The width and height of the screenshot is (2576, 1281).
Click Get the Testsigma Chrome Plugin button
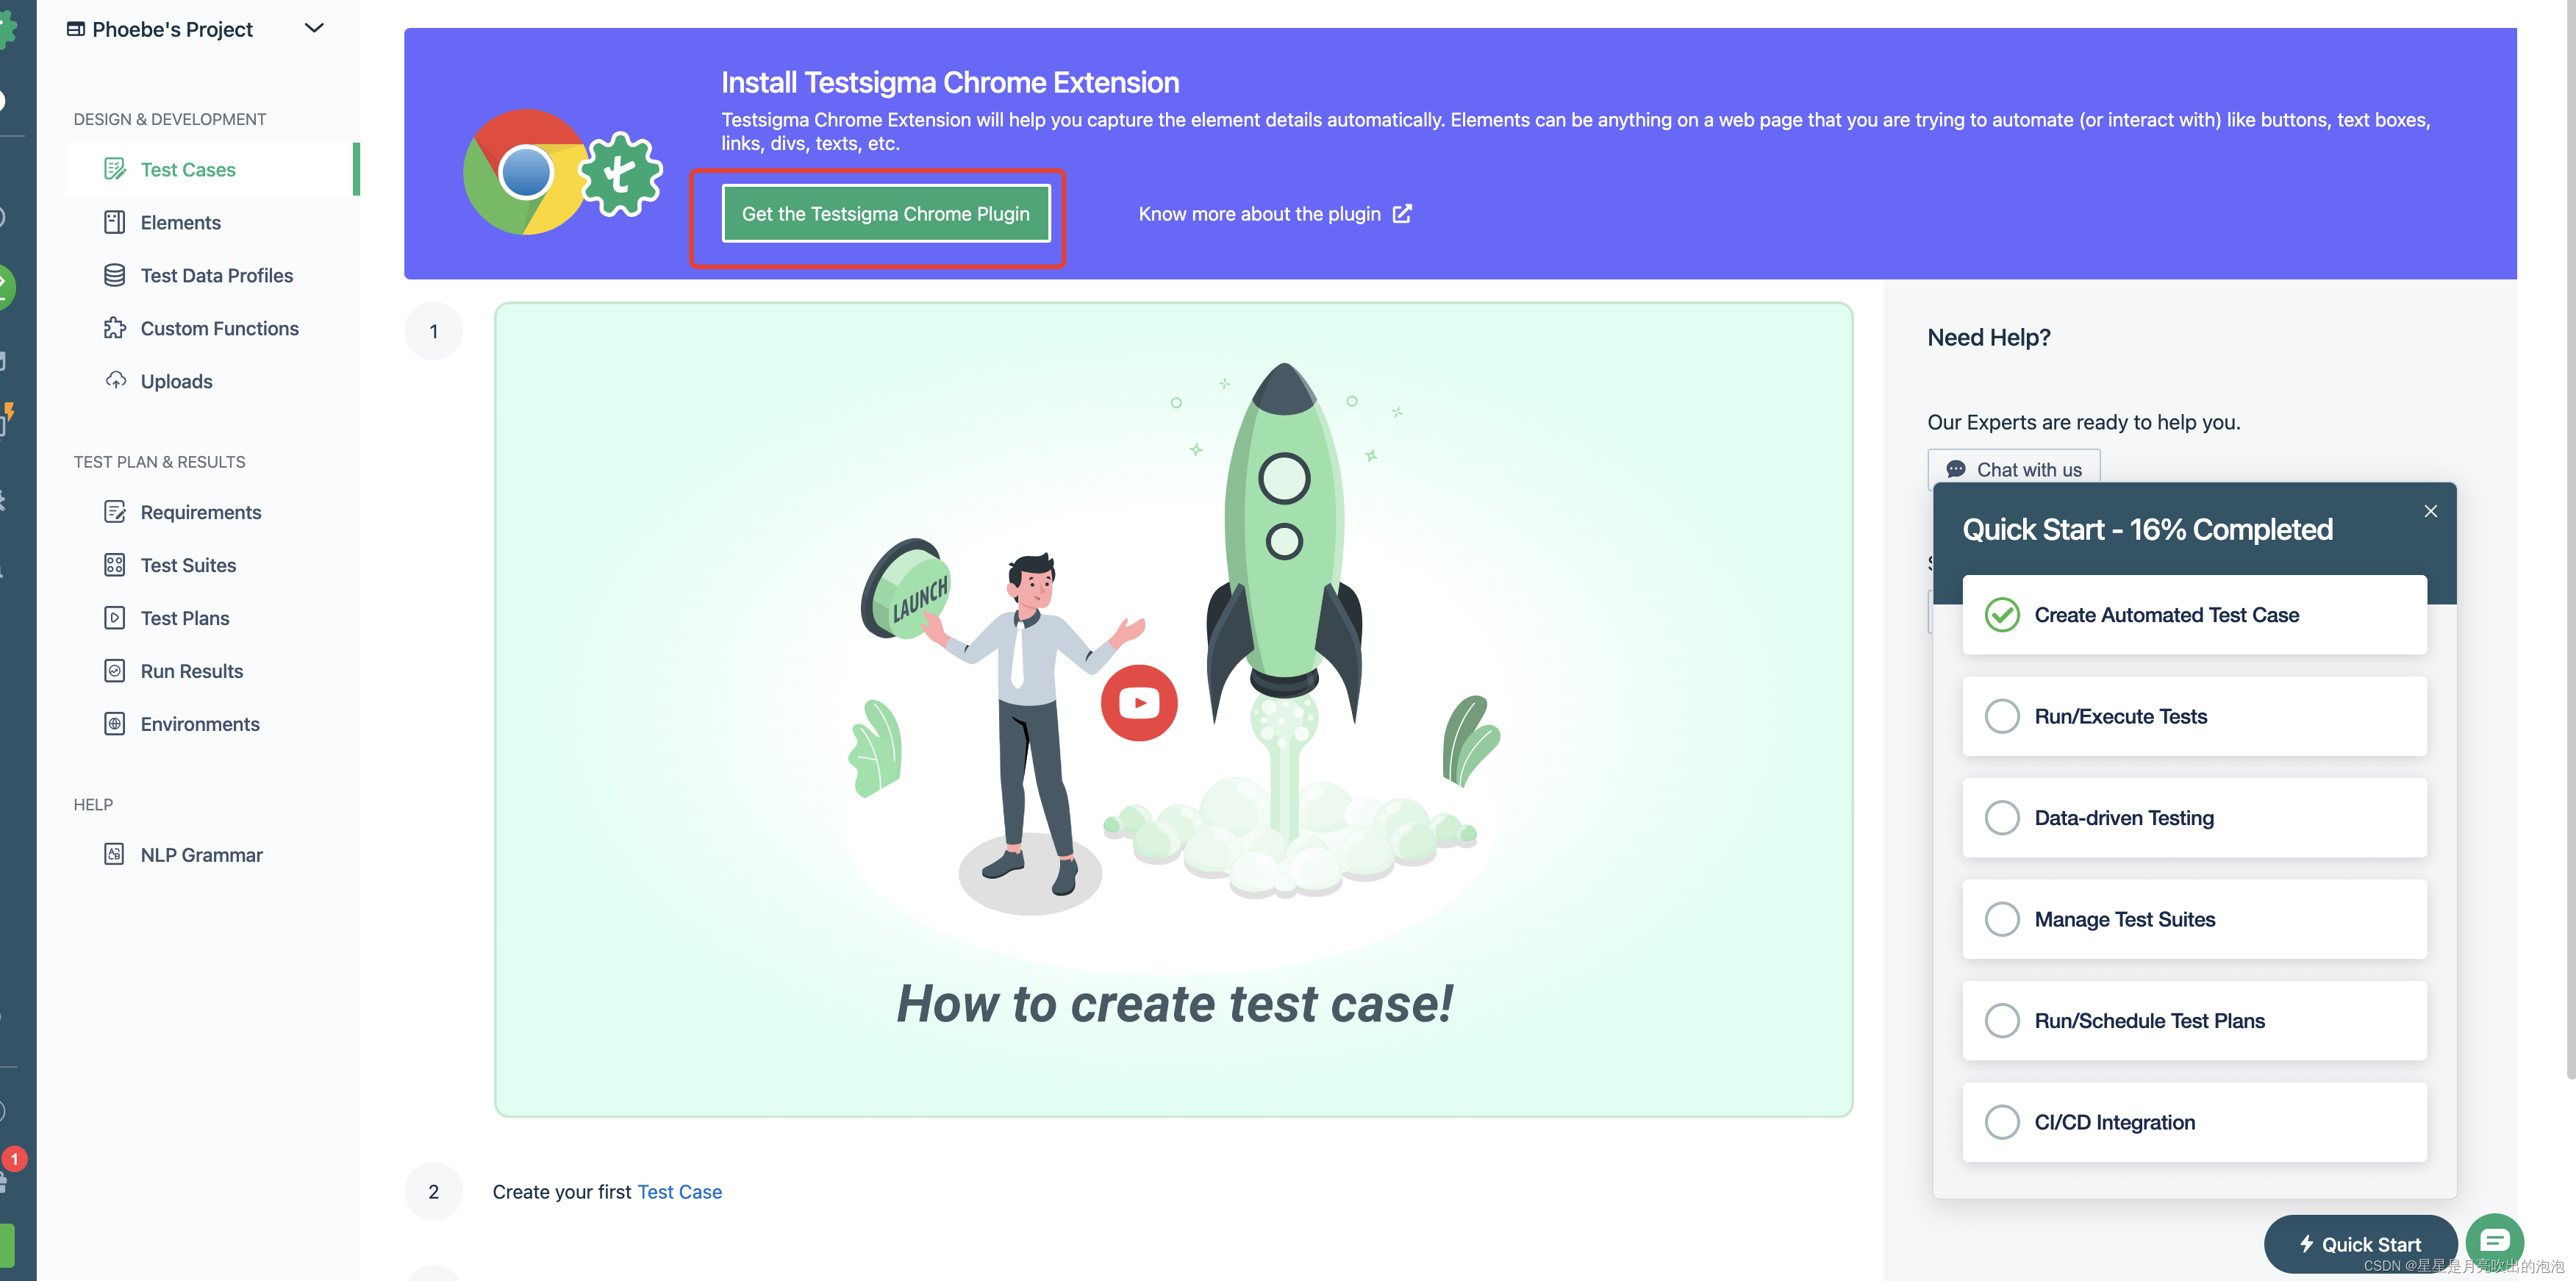pyautogui.click(x=885, y=214)
